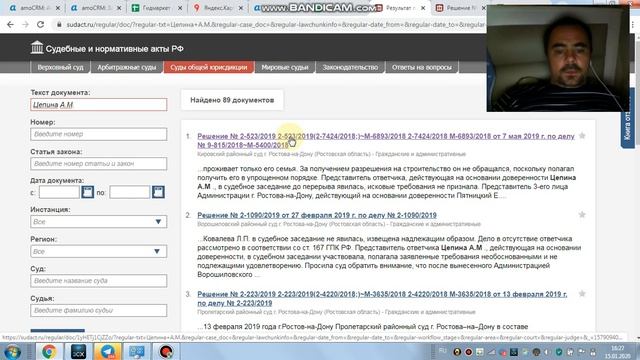The width and height of the screenshot is (640, 360).
Task: Open the 'по' date calendar picker
Action: (x=158, y=192)
